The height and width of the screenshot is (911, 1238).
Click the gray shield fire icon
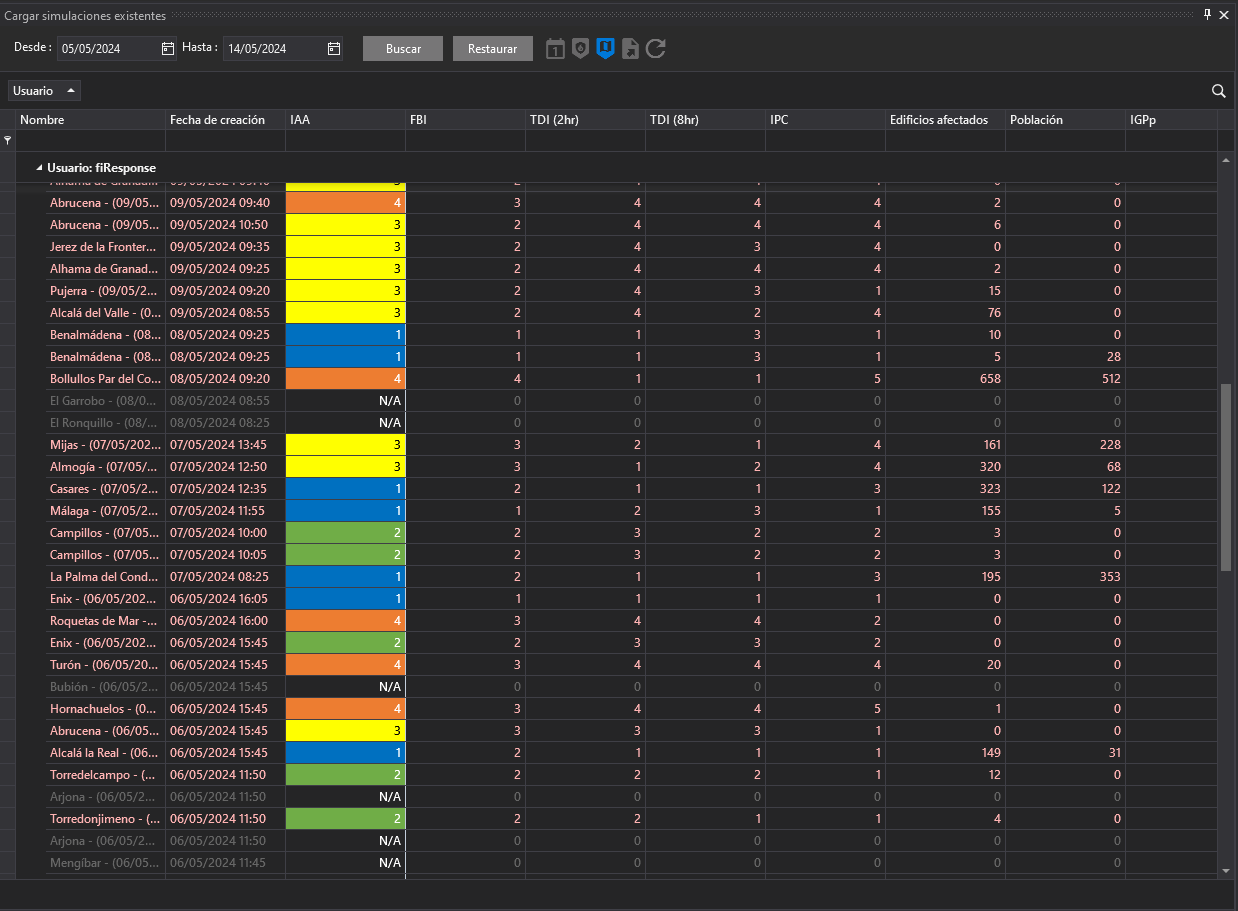(580, 49)
